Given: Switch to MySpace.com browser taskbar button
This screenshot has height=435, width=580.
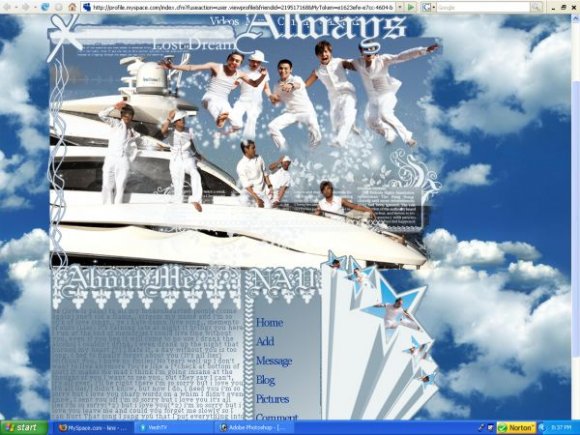Looking at the screenshot, I should pos(93,428).
